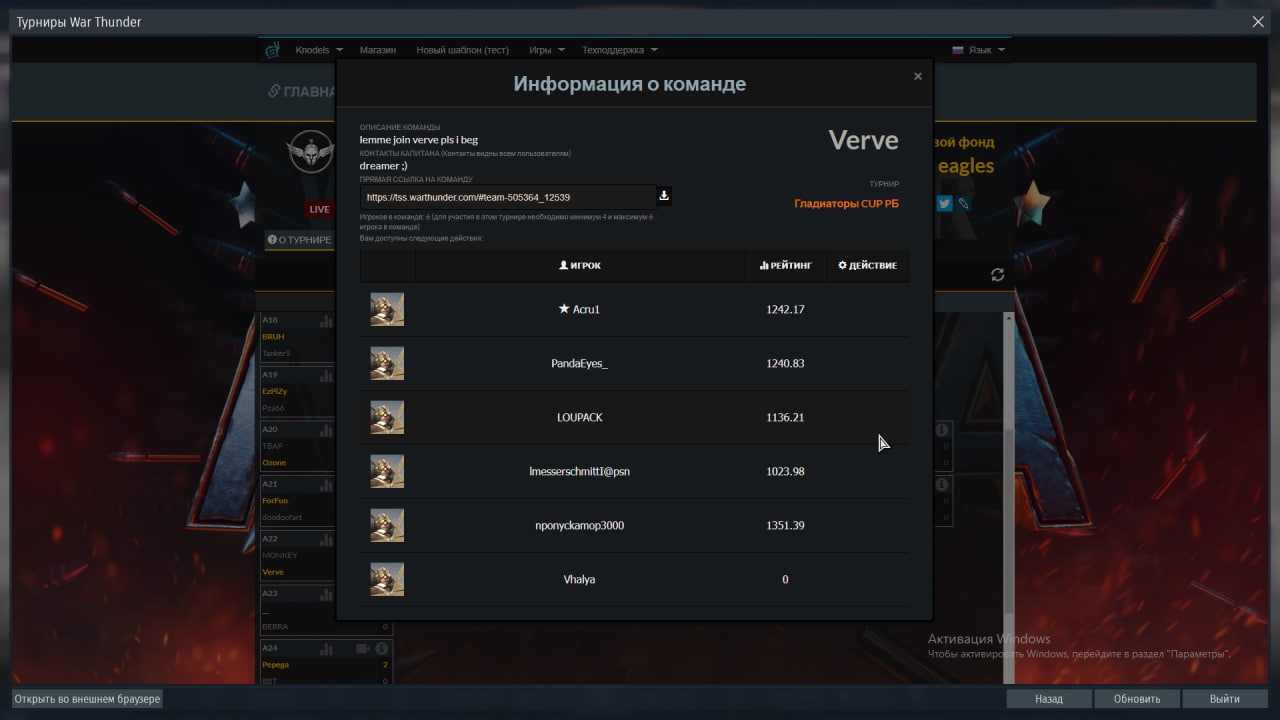Select player name lmesserschmittI@psn
The image size is (1280, 720).
(579, 471)
